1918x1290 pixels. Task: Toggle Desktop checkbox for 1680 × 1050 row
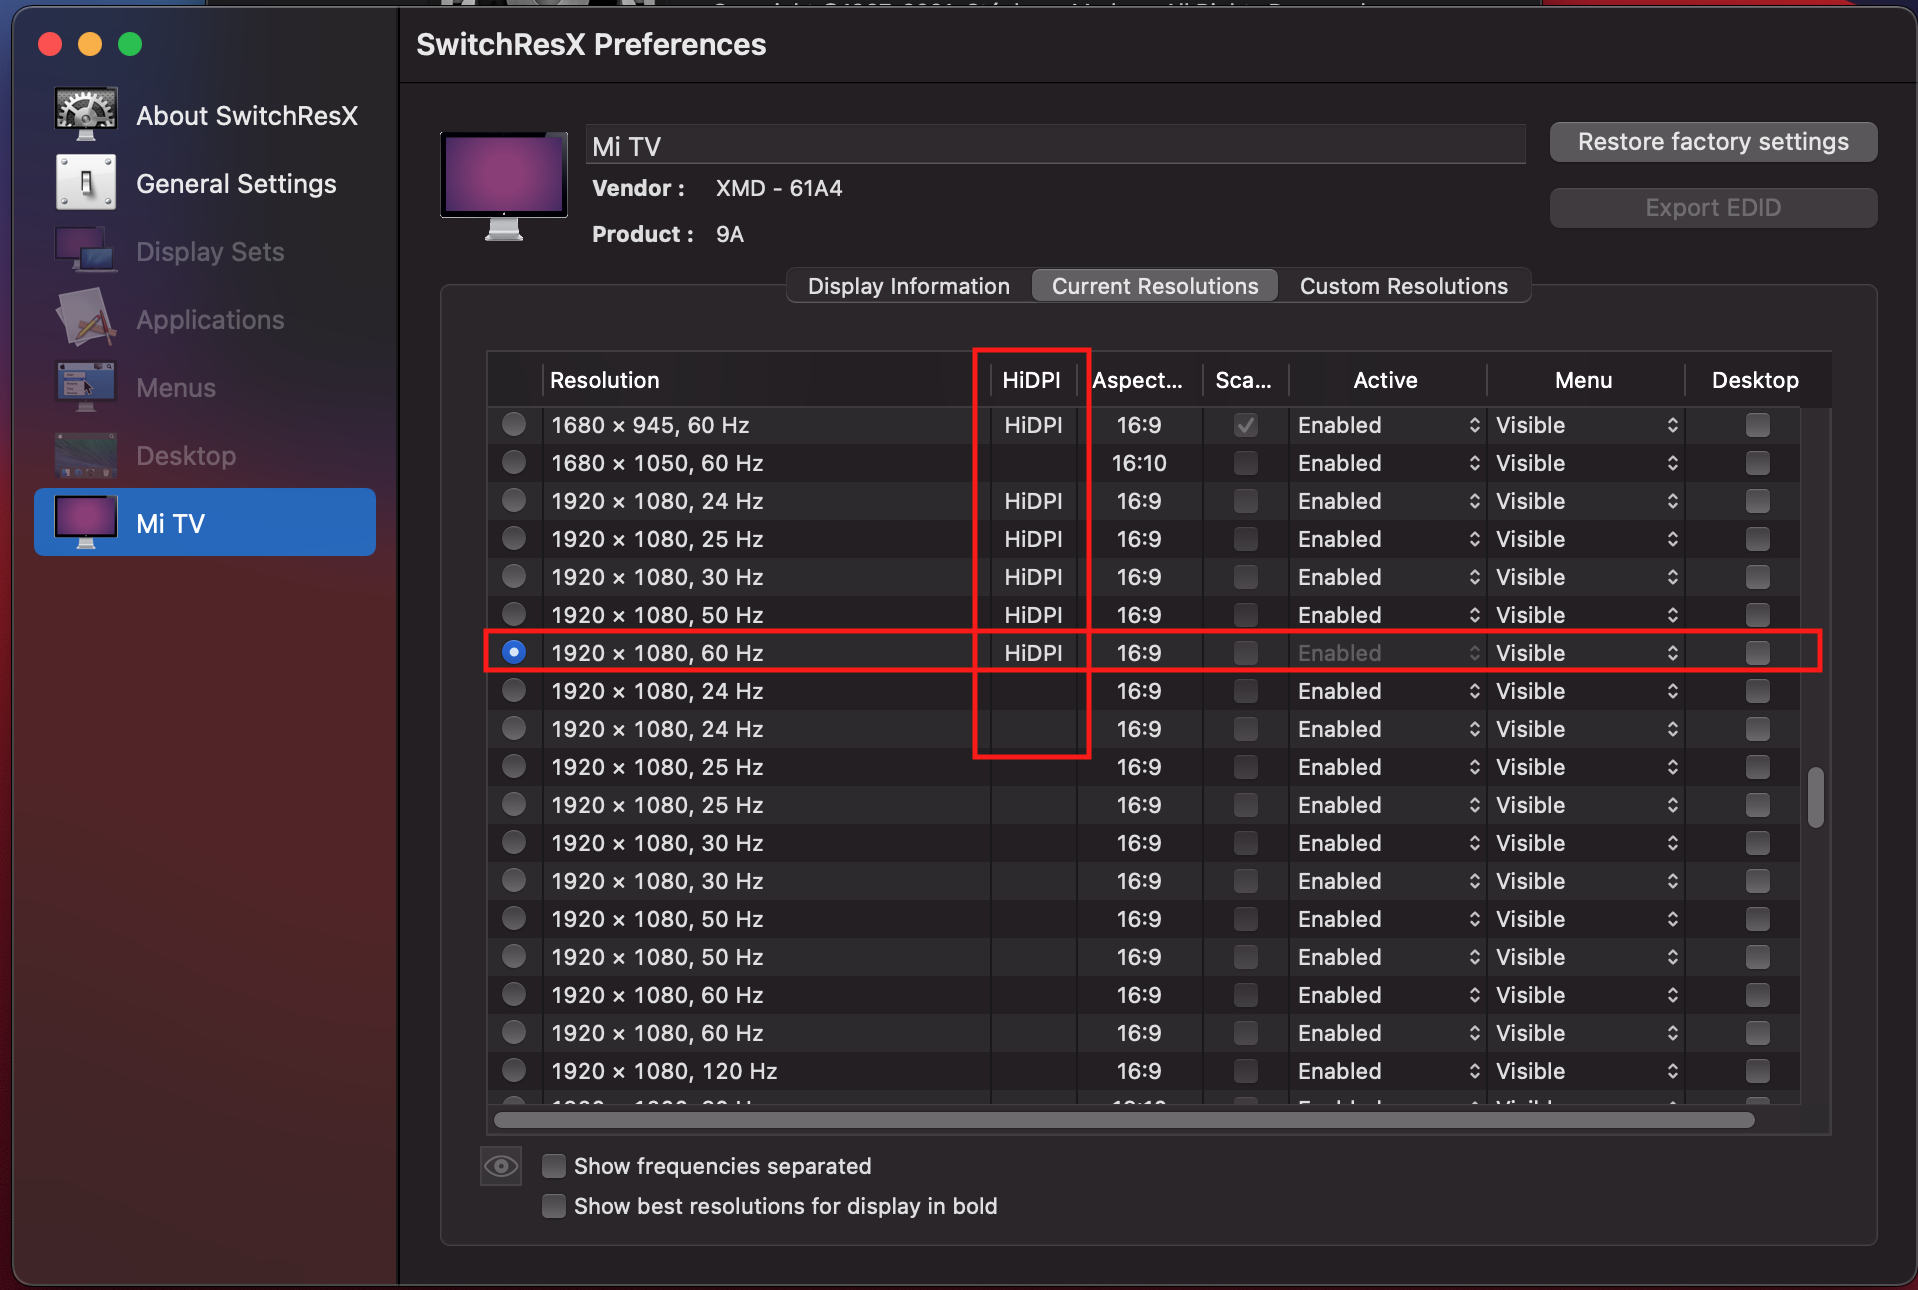pos(1757,463)
